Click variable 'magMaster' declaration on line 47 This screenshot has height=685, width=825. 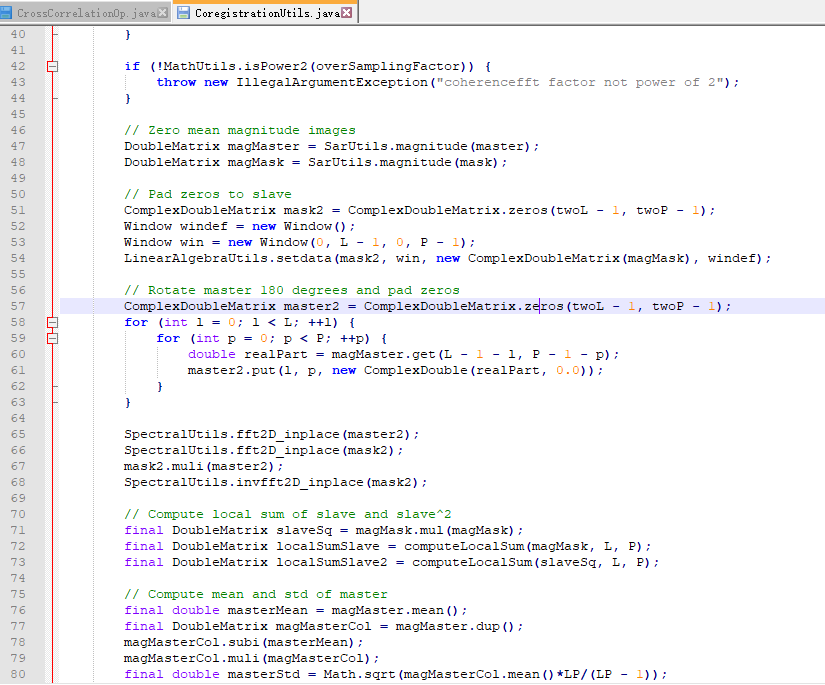(x=264, y=146)
